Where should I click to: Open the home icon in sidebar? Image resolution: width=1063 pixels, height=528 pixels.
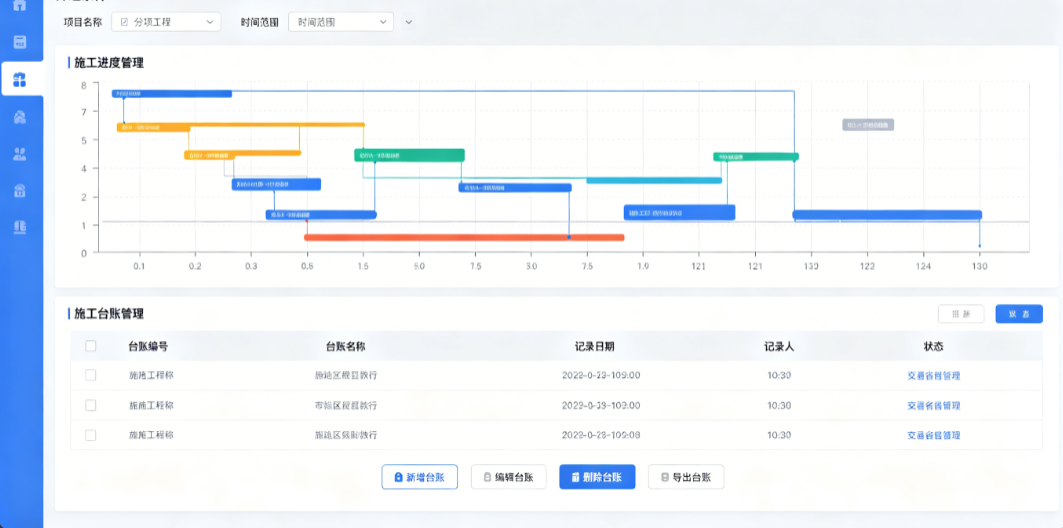pyautogui.click(x=20, y=5)
